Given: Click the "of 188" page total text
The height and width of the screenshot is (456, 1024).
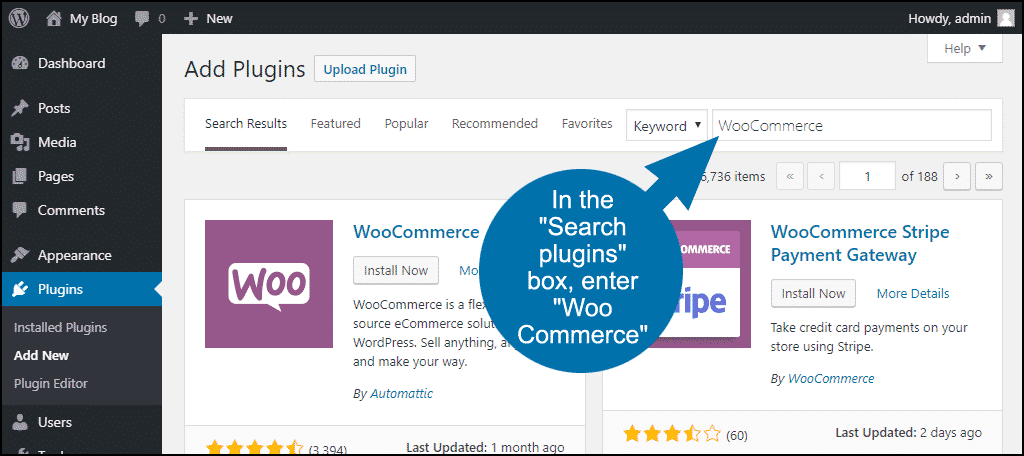Looking at the screenshot, I should [920, 176].
